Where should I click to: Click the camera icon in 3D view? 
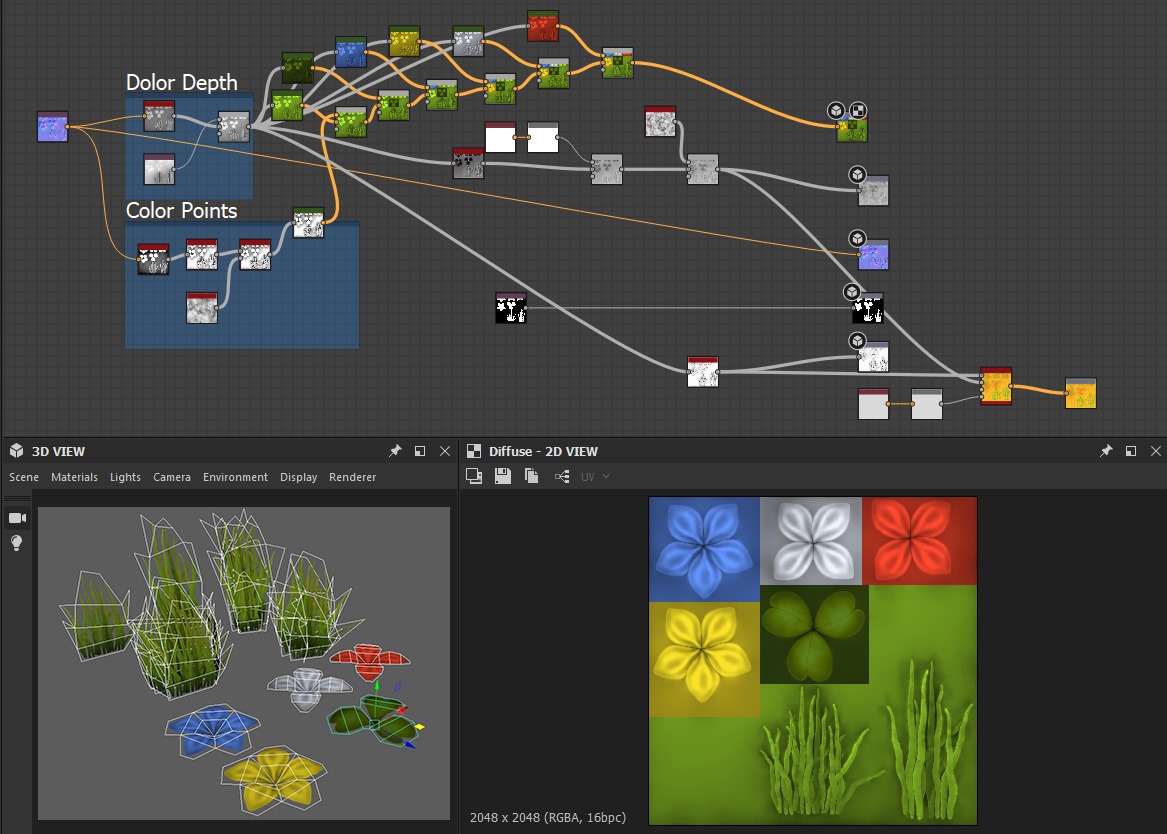pos(17,517)
